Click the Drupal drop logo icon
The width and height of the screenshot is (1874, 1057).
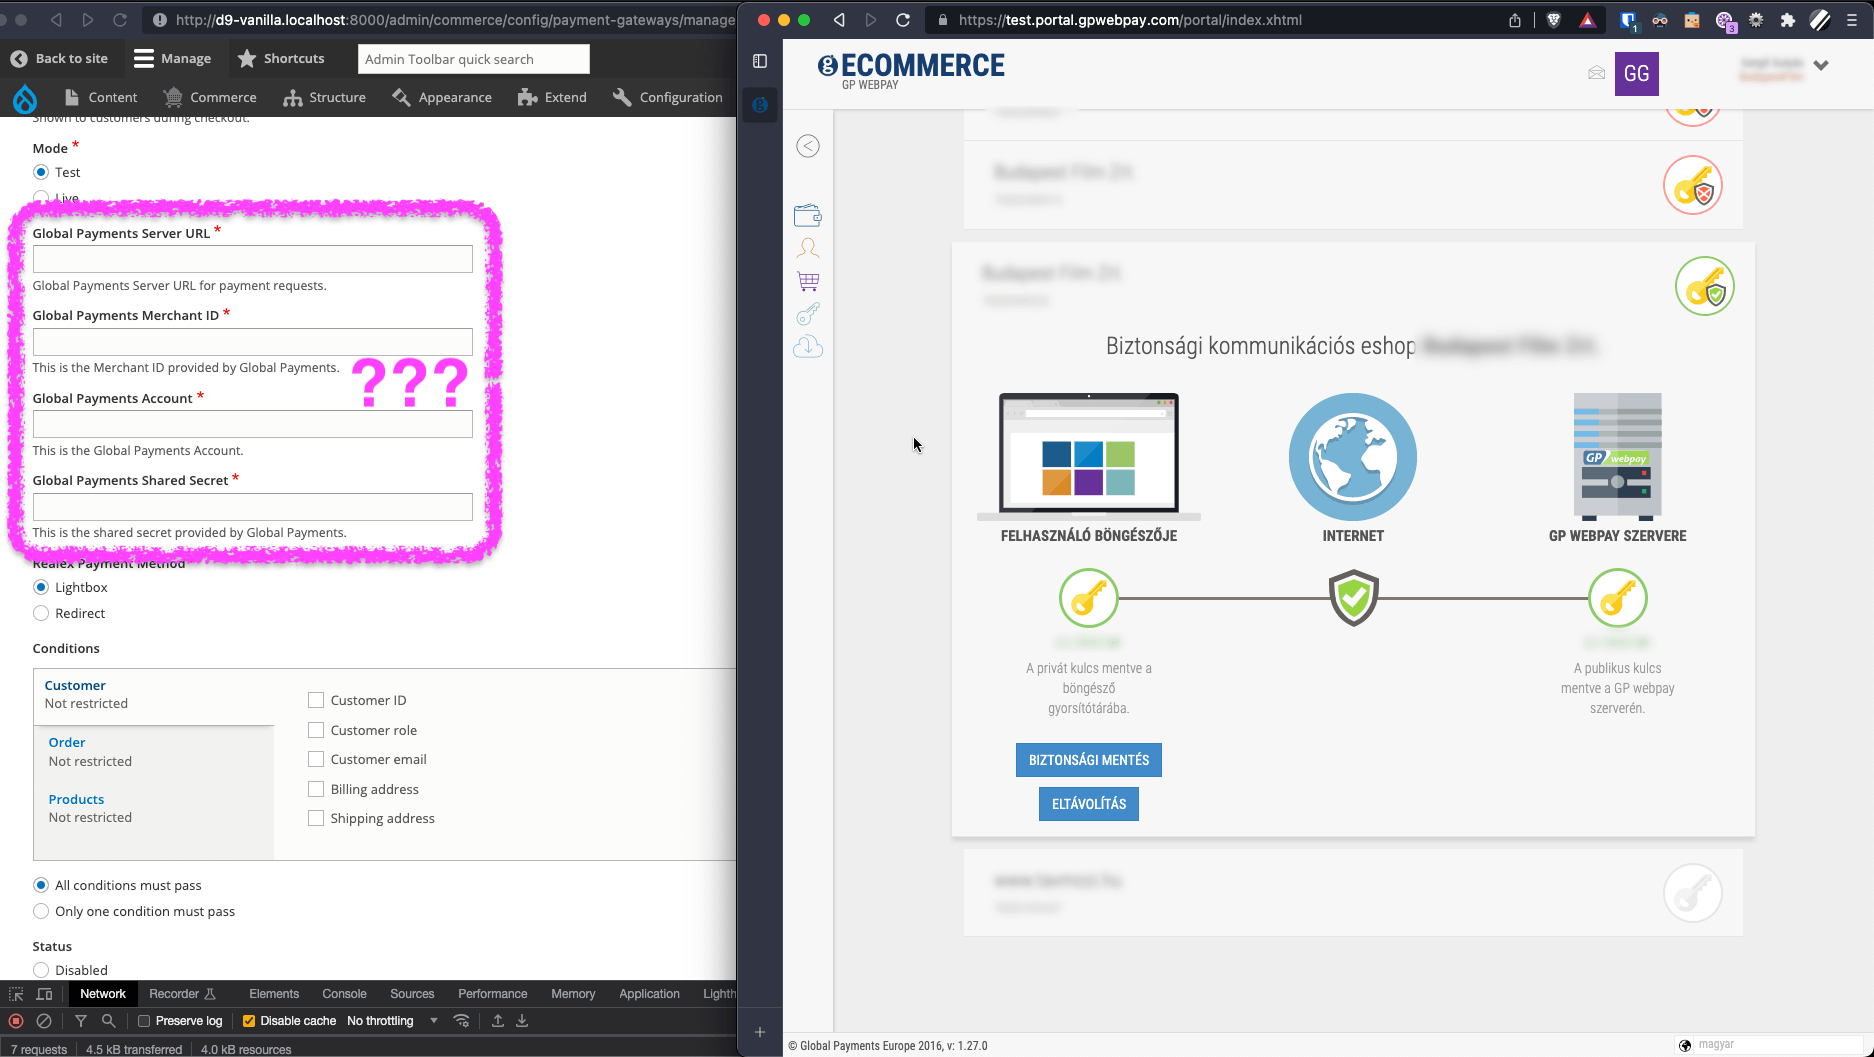[x=25, y=98]
